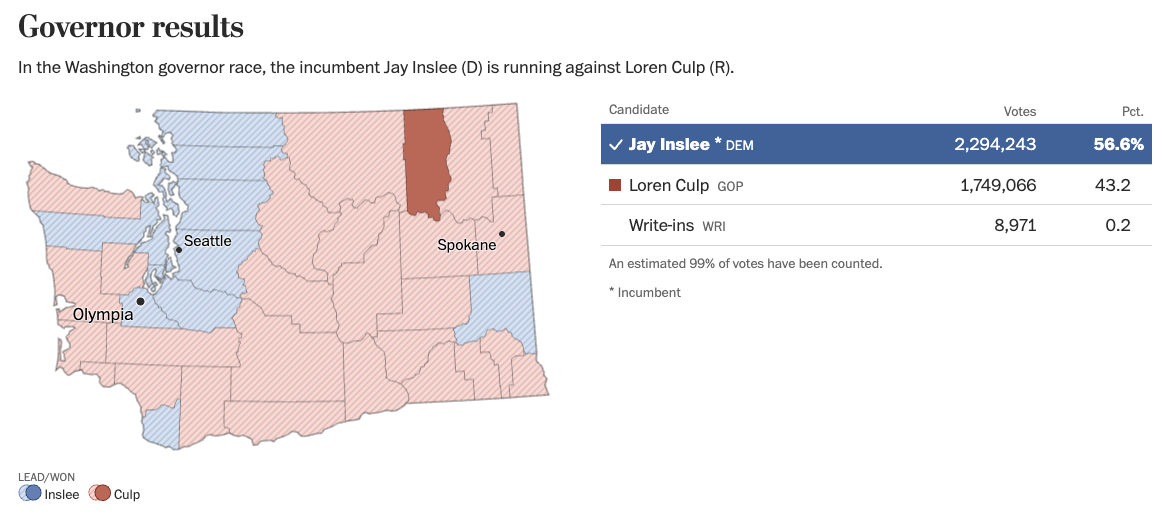
Task: Select the Loren Culp result row
Action: tap(876, 185)
